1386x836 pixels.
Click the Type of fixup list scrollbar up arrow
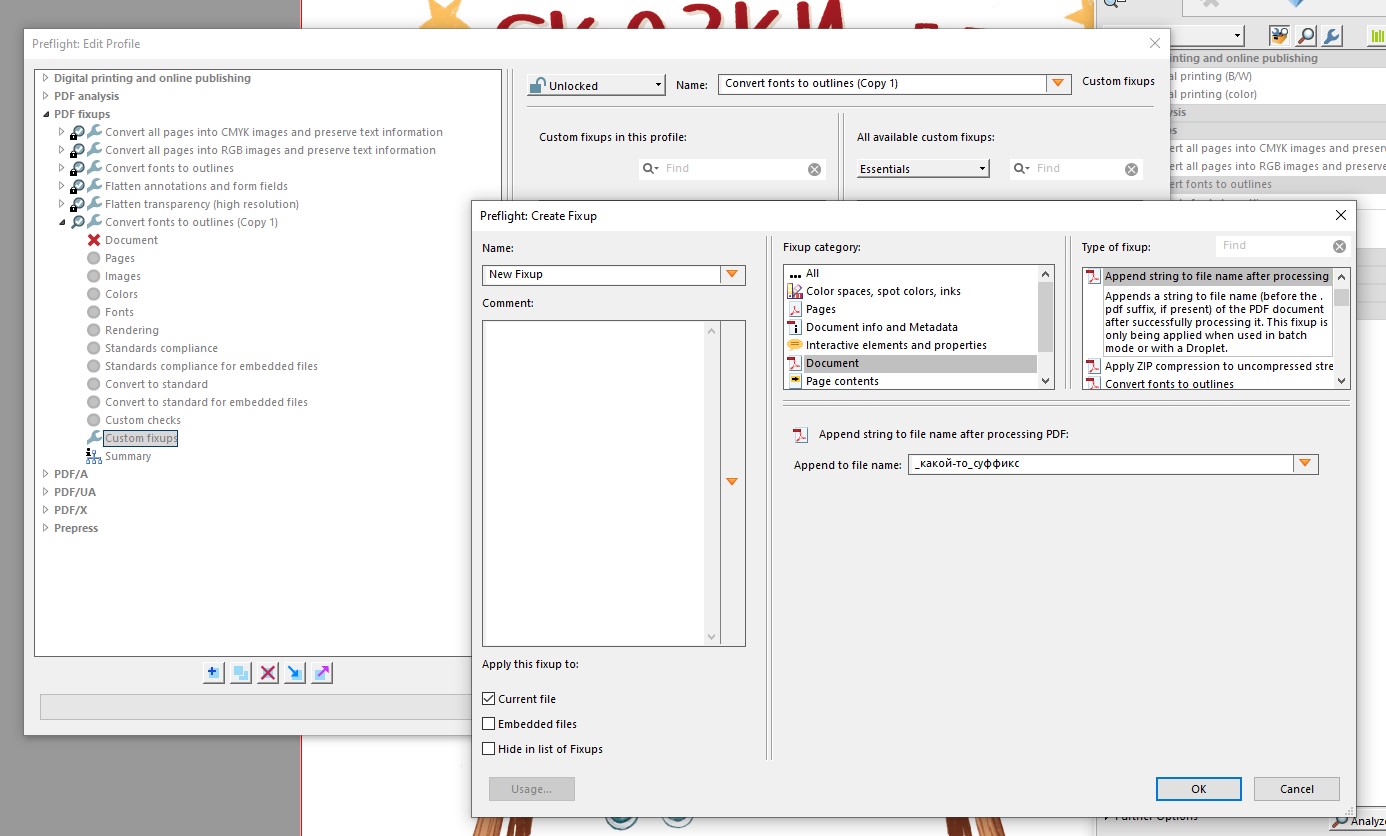click(x=1342, y=275)
